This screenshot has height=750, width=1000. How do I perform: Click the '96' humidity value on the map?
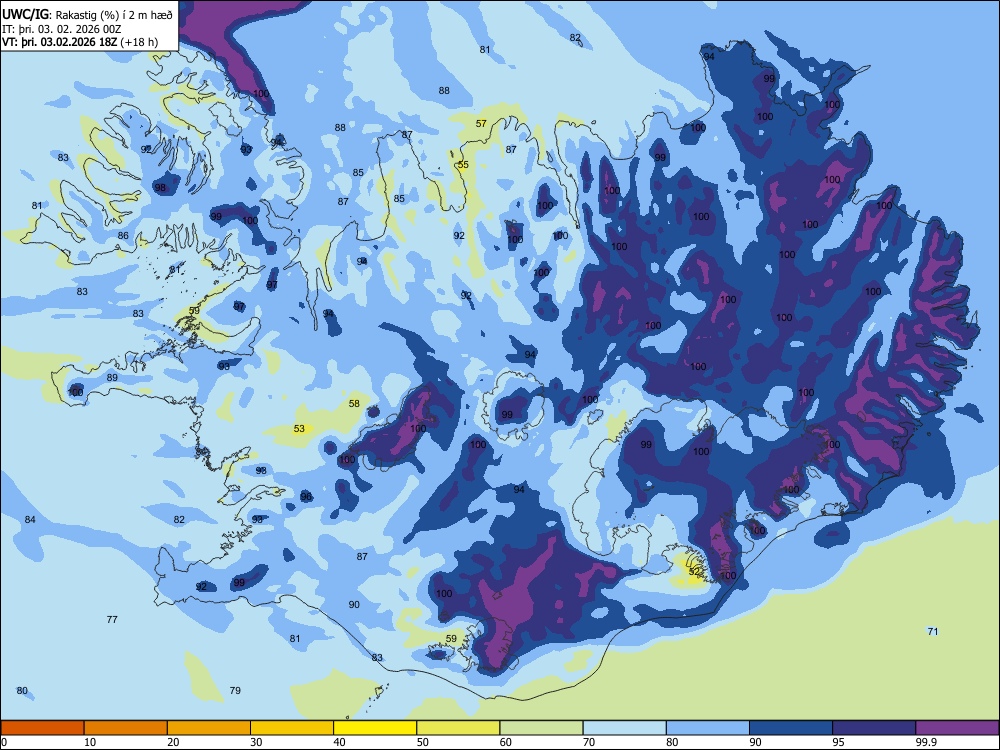coord(306,496)
